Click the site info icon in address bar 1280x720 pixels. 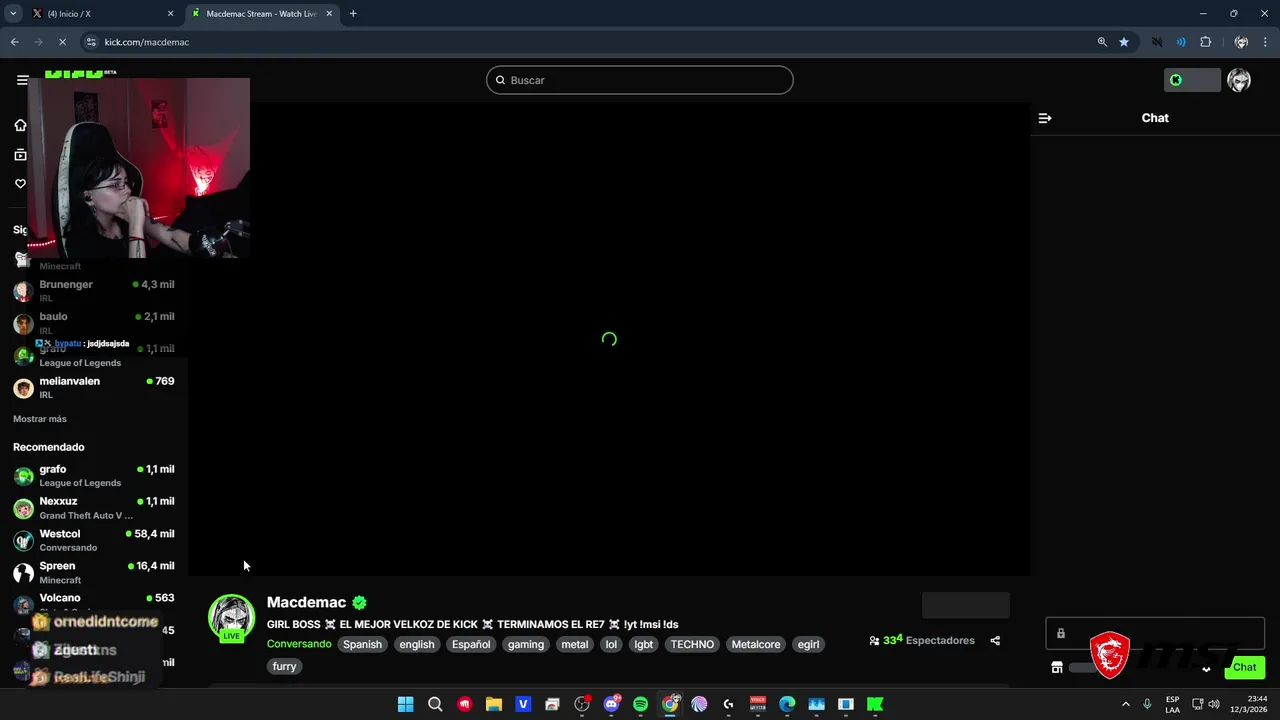pyautogui.click(x=91, y=42)
